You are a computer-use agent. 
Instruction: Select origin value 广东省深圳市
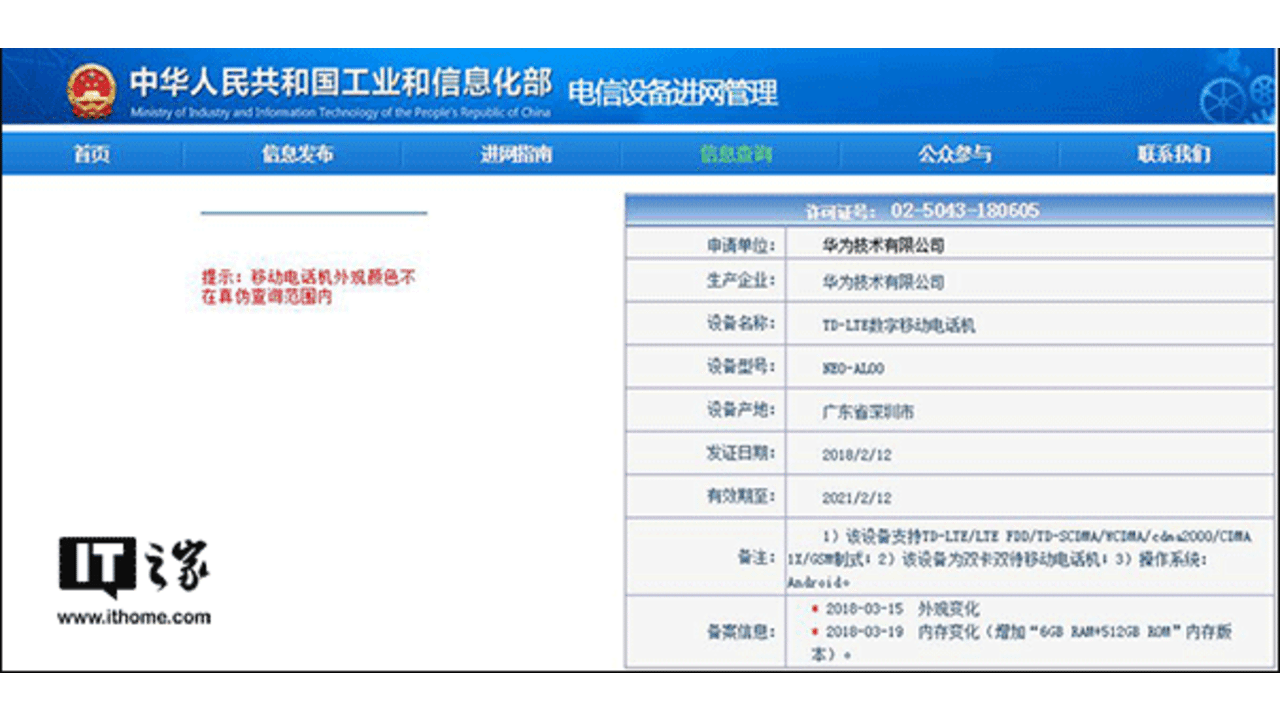[867, 411]
